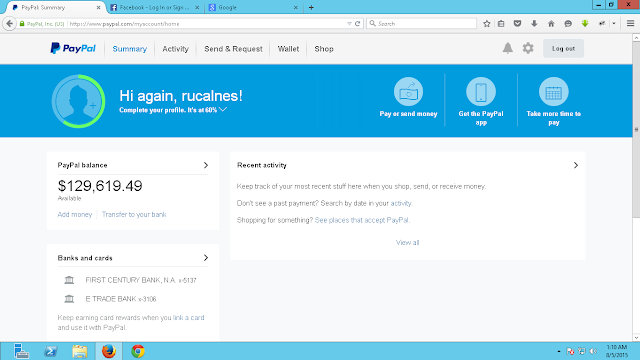Open the Send & Request tab
Viewport: 640px width, 360px height.
(x=233, y=49)
